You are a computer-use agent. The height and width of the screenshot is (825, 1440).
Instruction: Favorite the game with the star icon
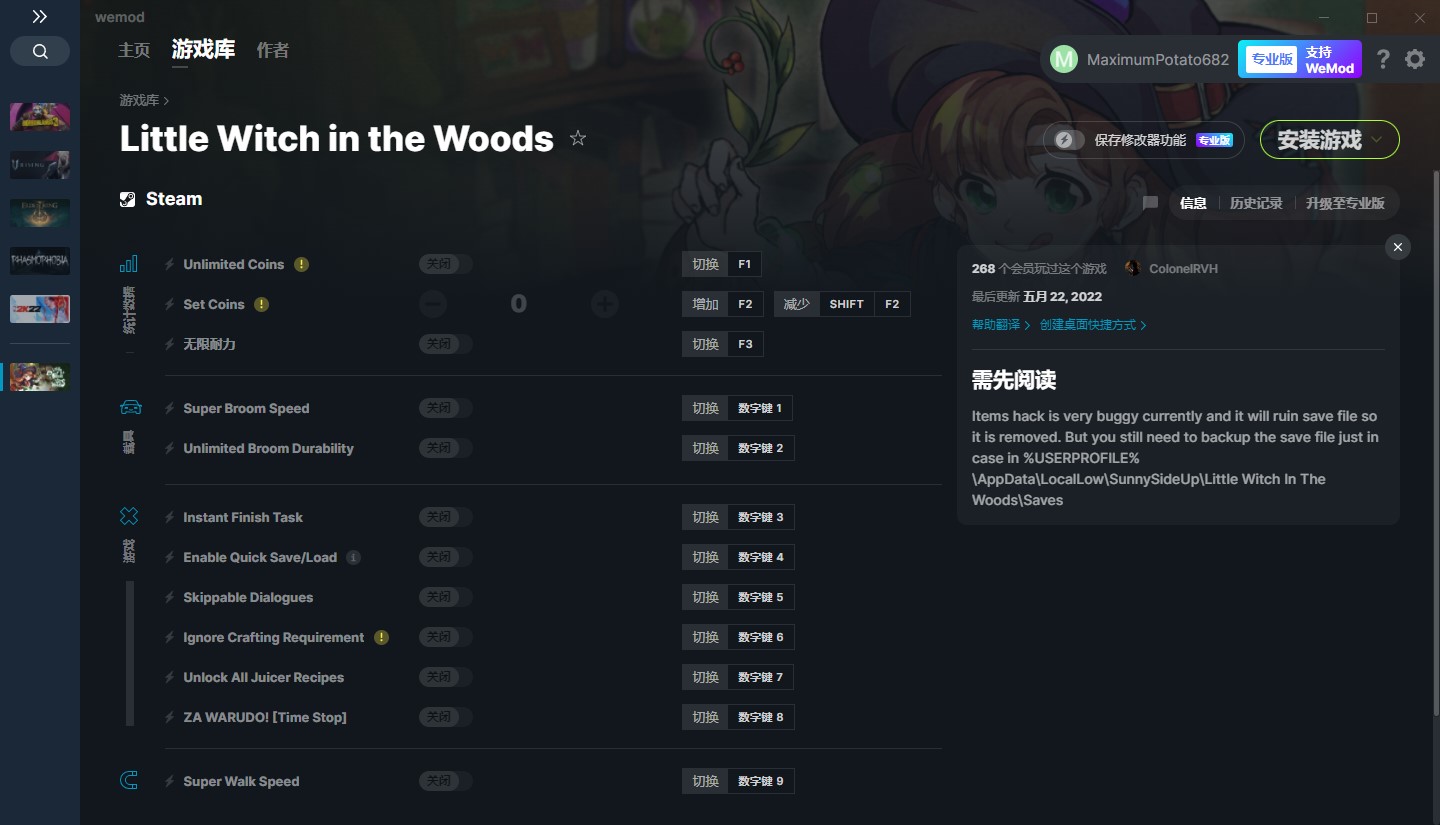click(578, 138)
